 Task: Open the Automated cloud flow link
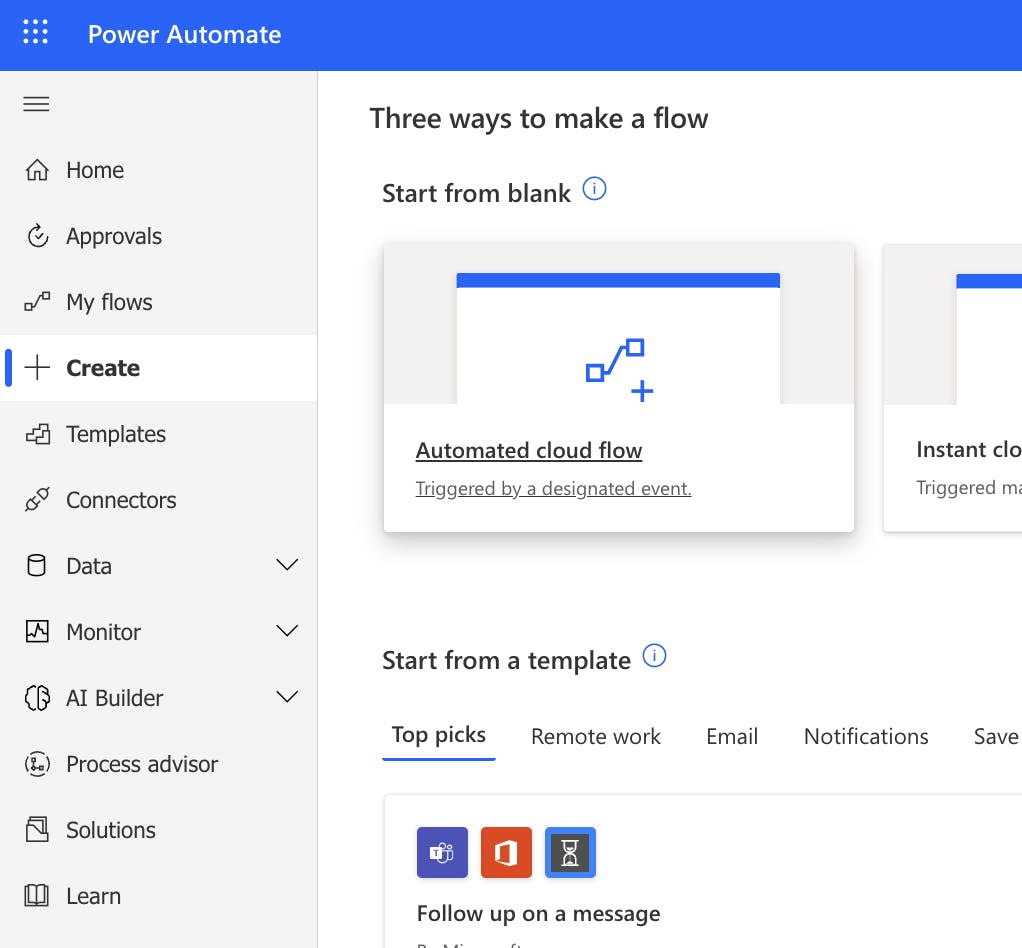click(529, 451)
